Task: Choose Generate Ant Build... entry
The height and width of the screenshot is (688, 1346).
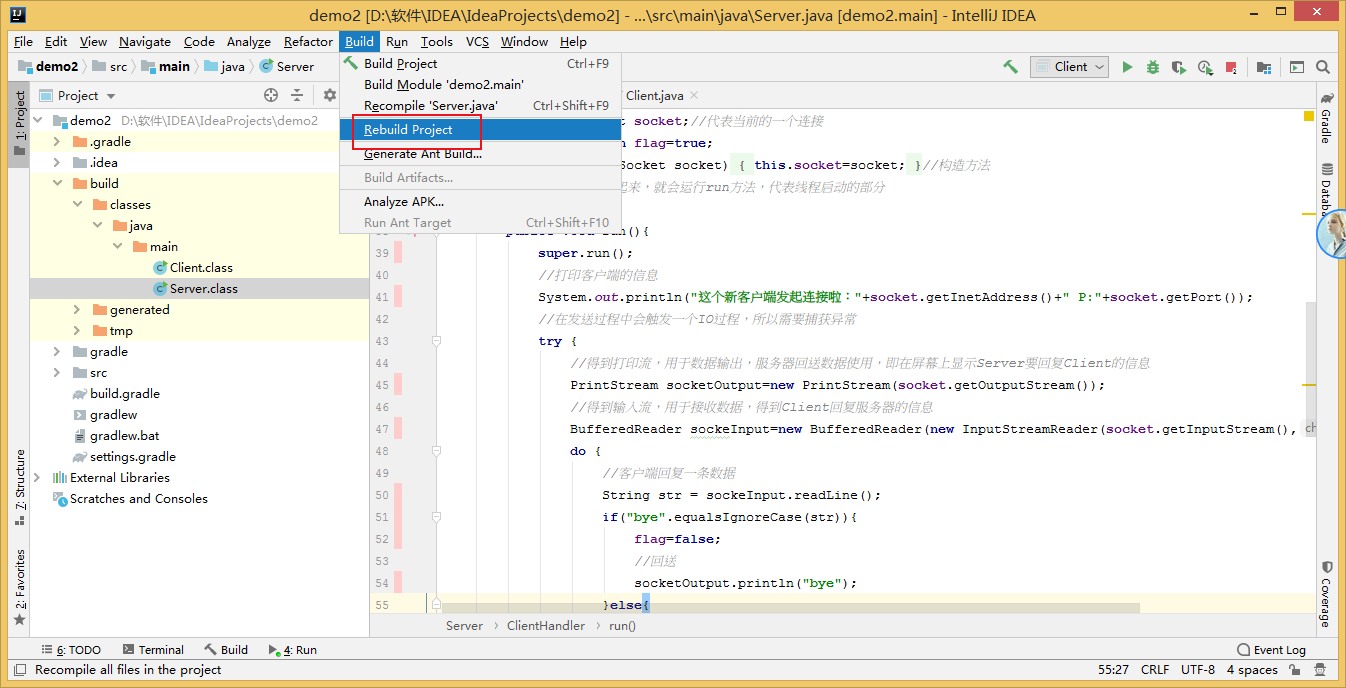Action: pos(480,153)
